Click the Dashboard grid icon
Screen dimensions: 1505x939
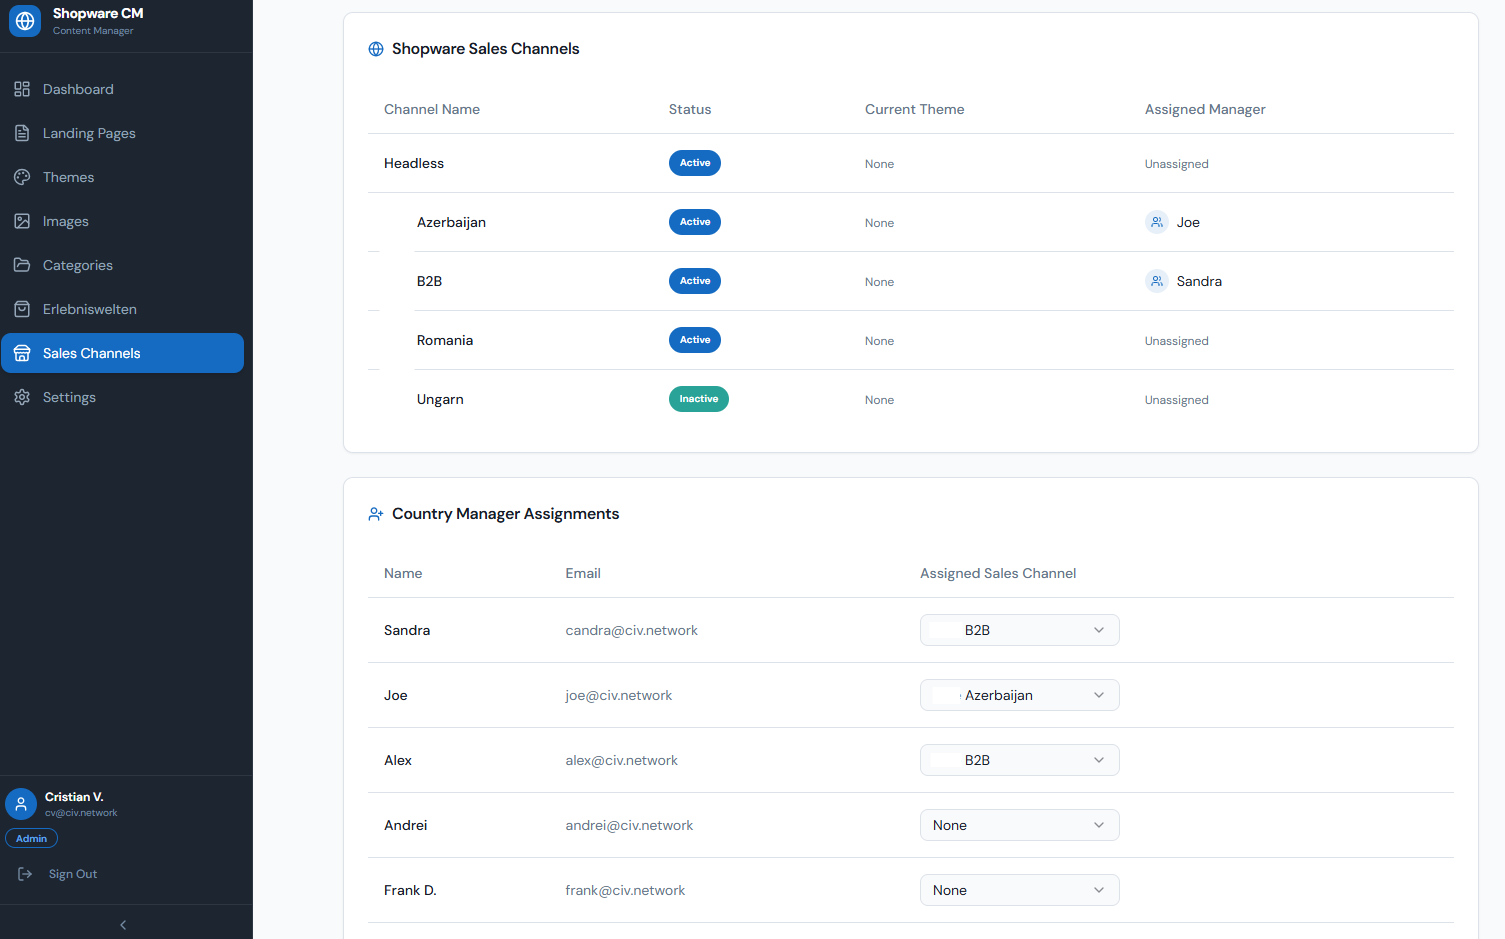pyautogui.click(x=22, y=89)
